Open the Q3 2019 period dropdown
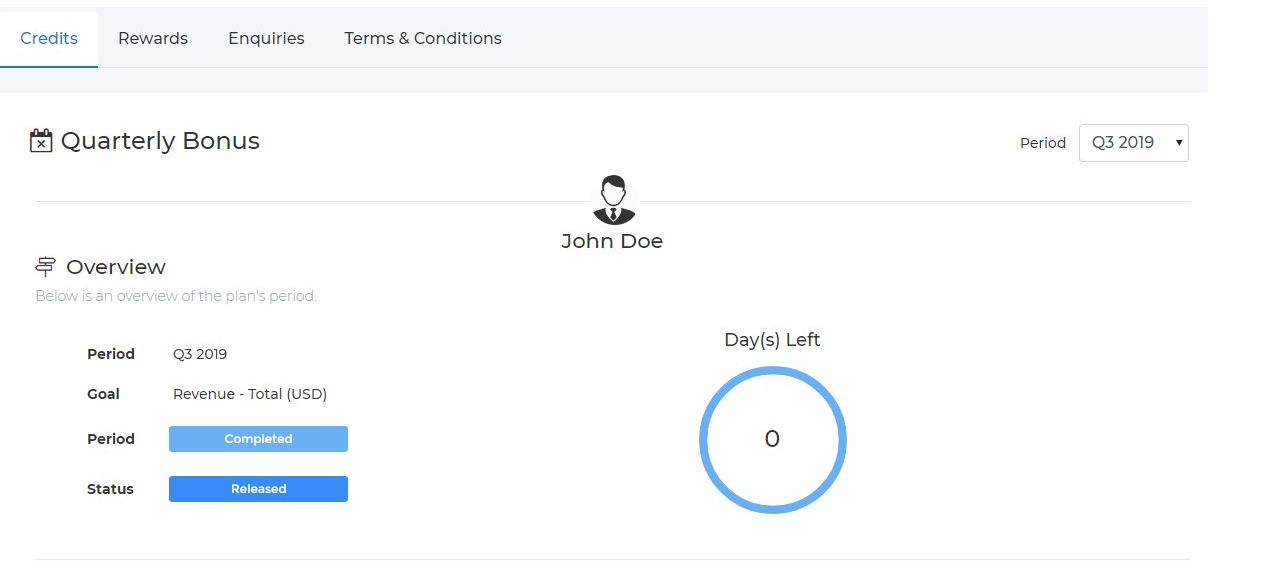Screen dimensions: 1261x569 [x=1133, y=142]
